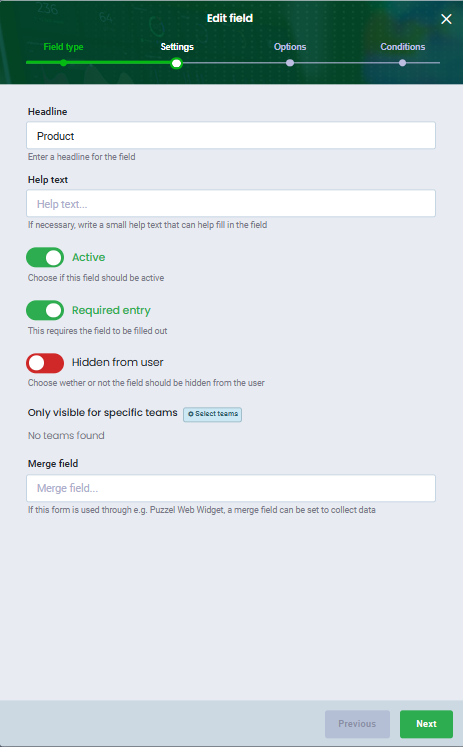Open the Select teams picker
Image resolution: width=463 pixels, height=747 pixels.
point(212,414)
